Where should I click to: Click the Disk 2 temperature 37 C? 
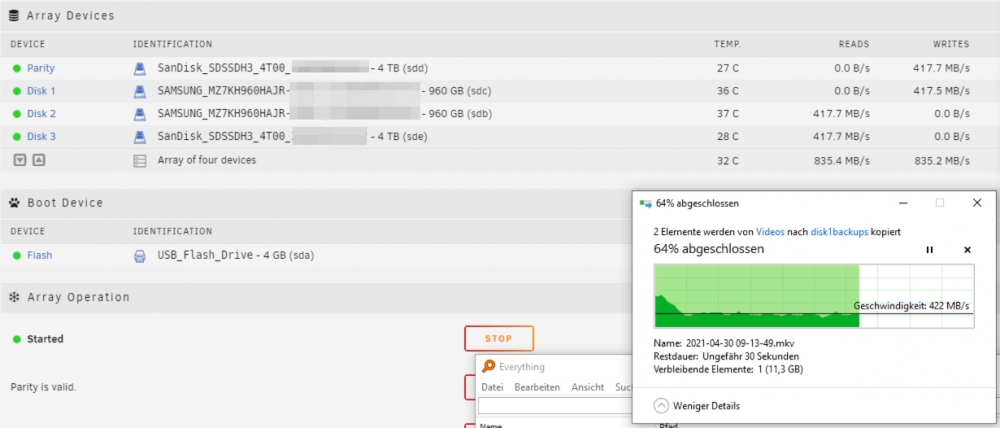[727, 114]
